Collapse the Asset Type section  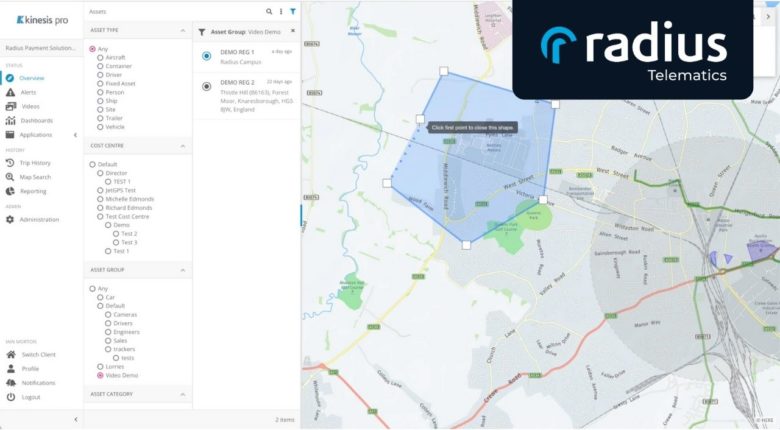point(183,30)
